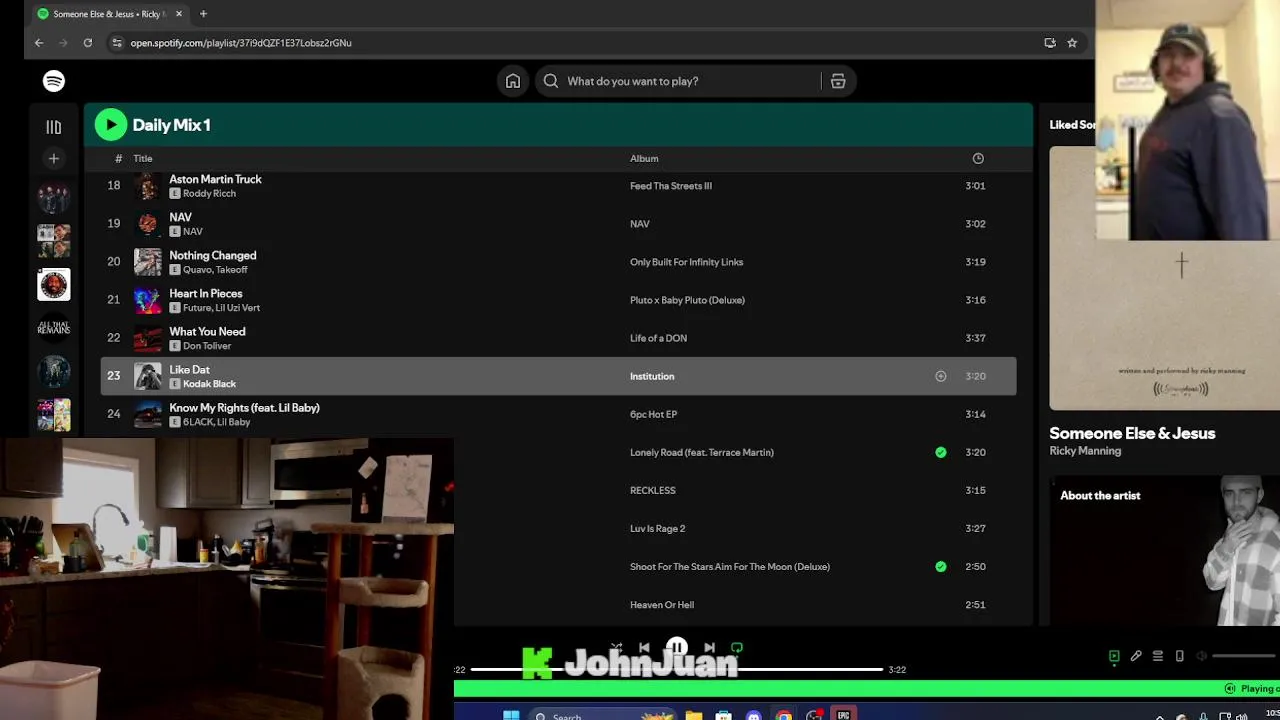Toggle shuffle playback
This screenshot has height=720, width=1280.
coord(617,648)
